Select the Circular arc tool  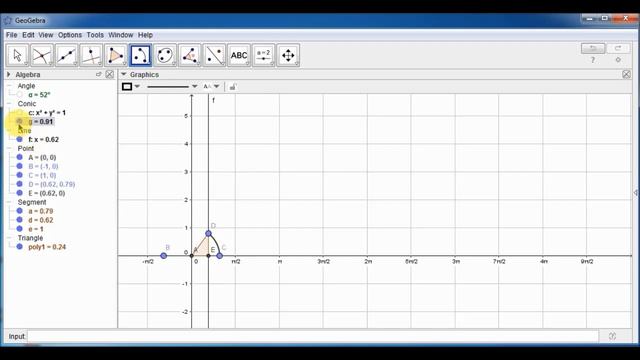140,55
